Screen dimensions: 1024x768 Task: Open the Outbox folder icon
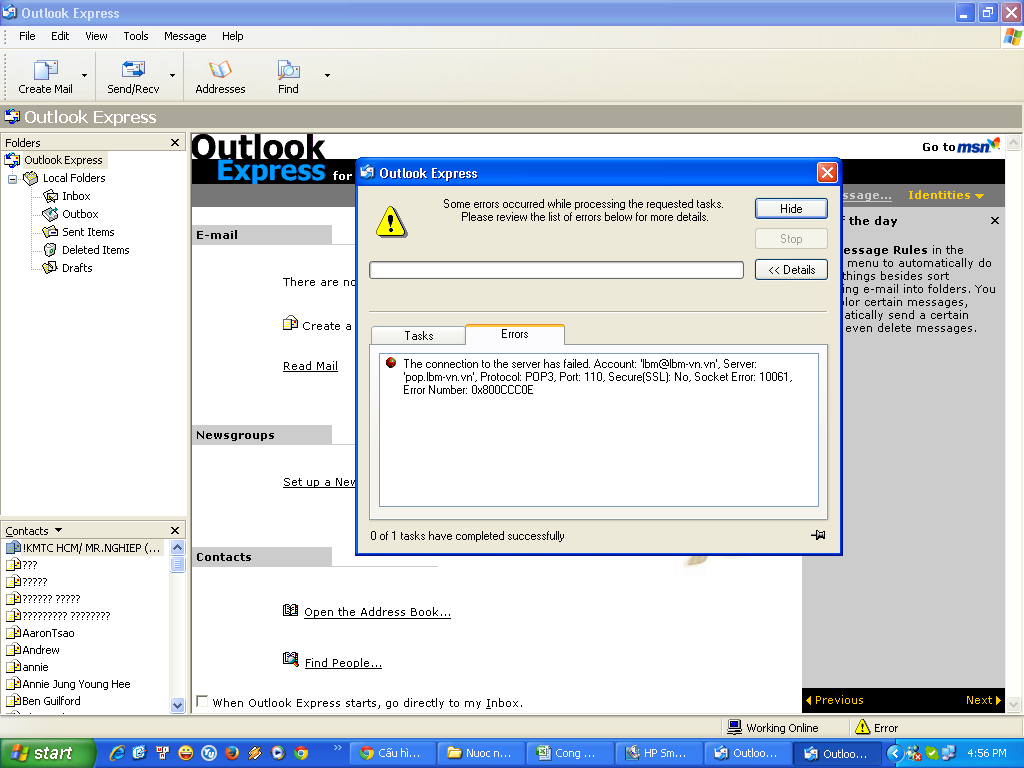pyautogui.click(x=50, y=214)
